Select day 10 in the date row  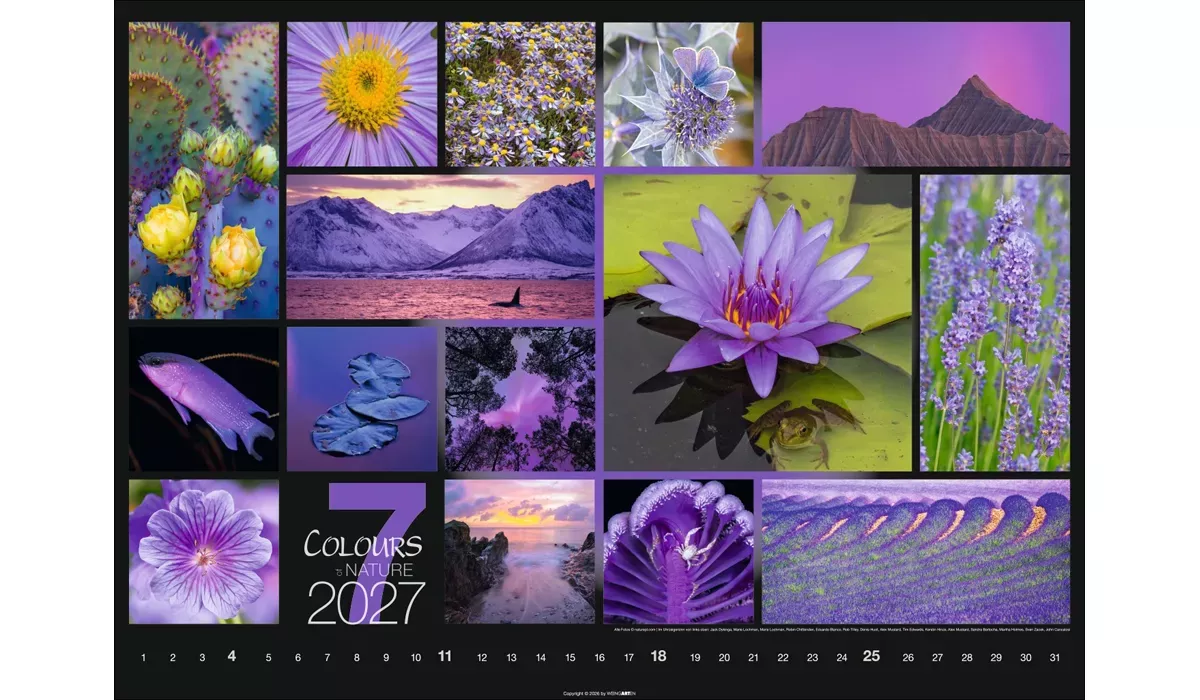[x=416, y=658]
